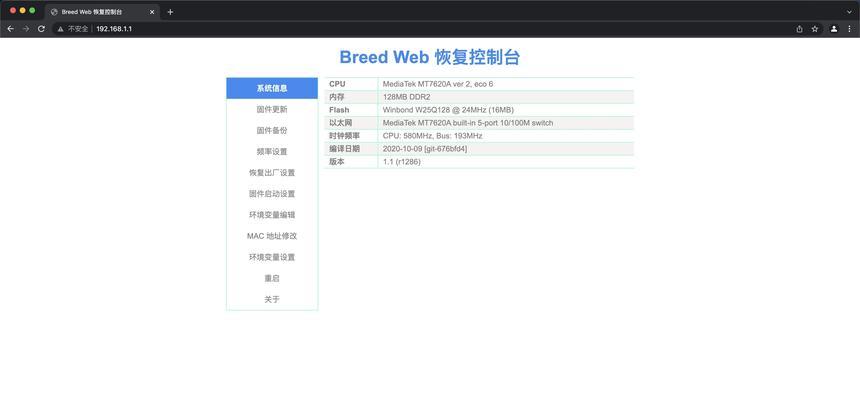Viewport: 860px width, 400px height.
Task: Expand the tab search chevron
Action: 850,12
